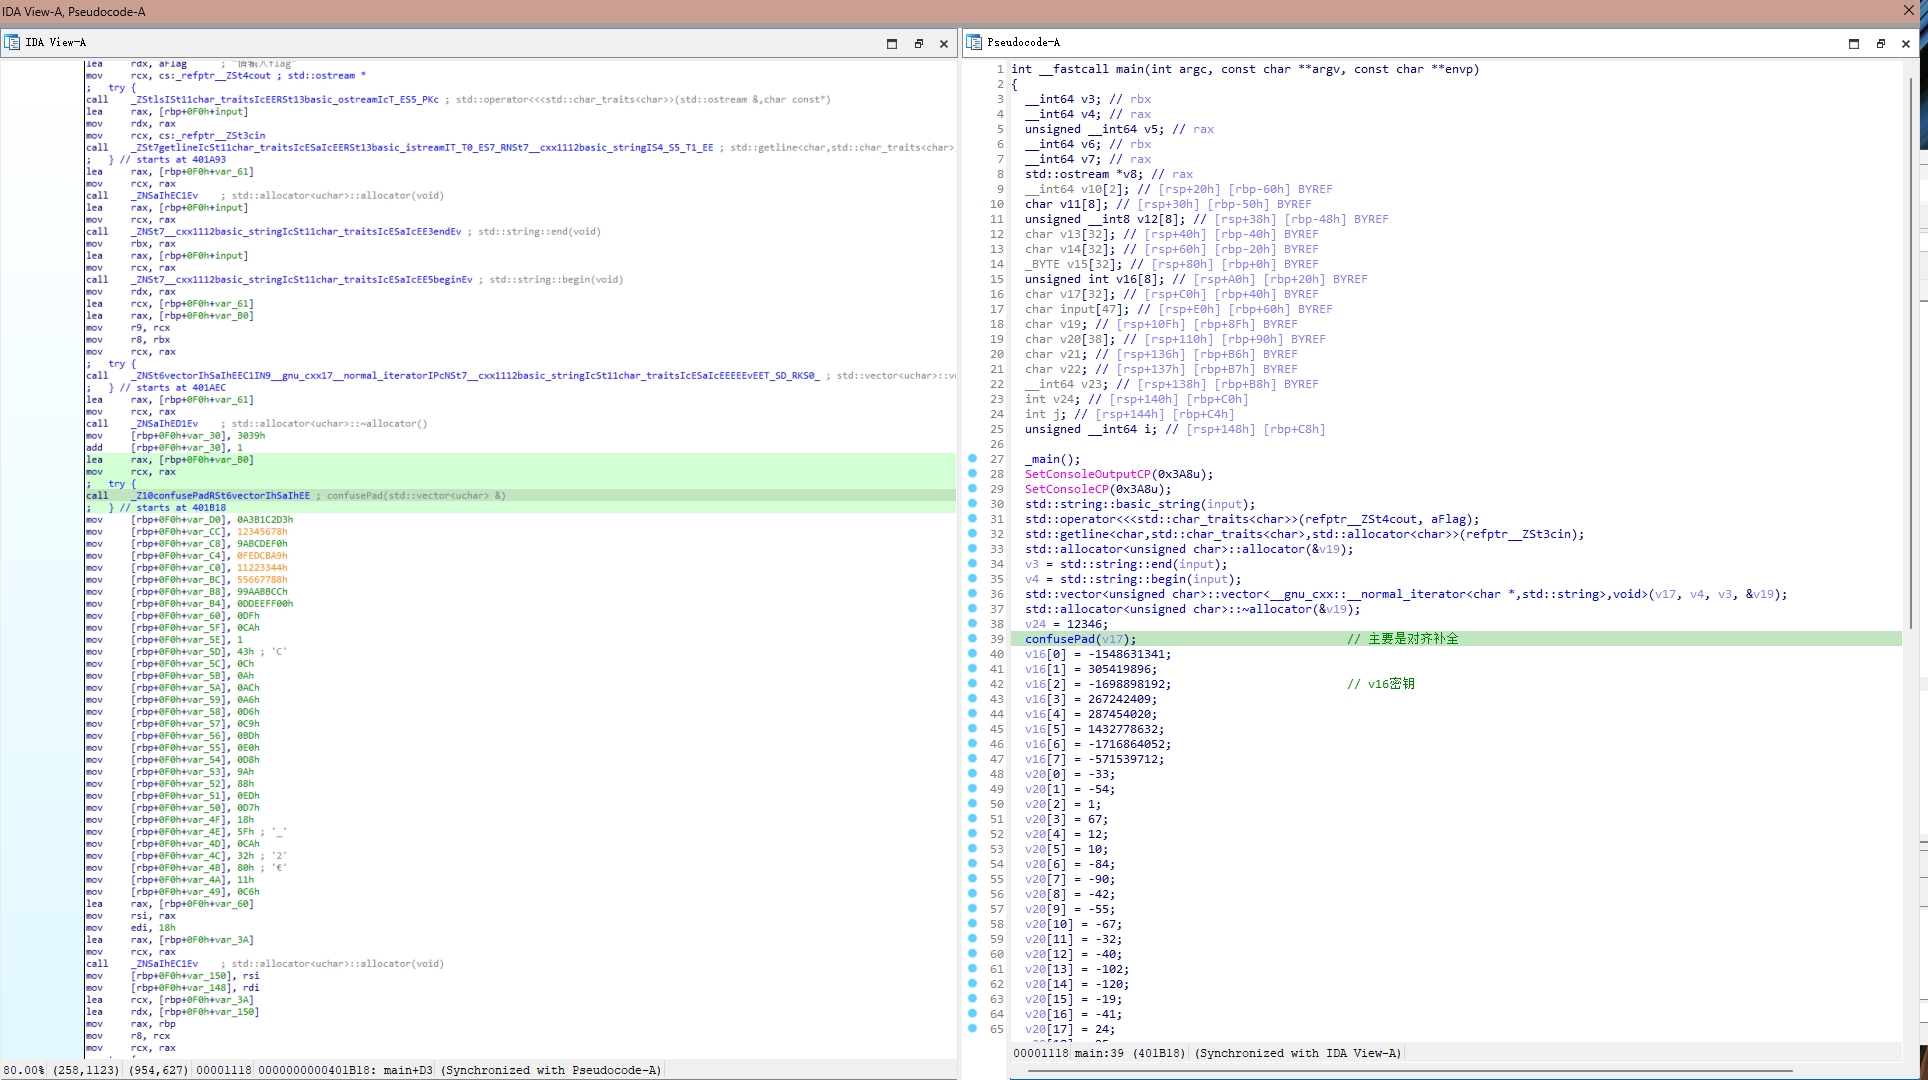Click SetConsoleOutputCP function name in pseudocode
Image resolution: width=1928 pixels, height=1080 pixels.
[x=1087, y=474]
